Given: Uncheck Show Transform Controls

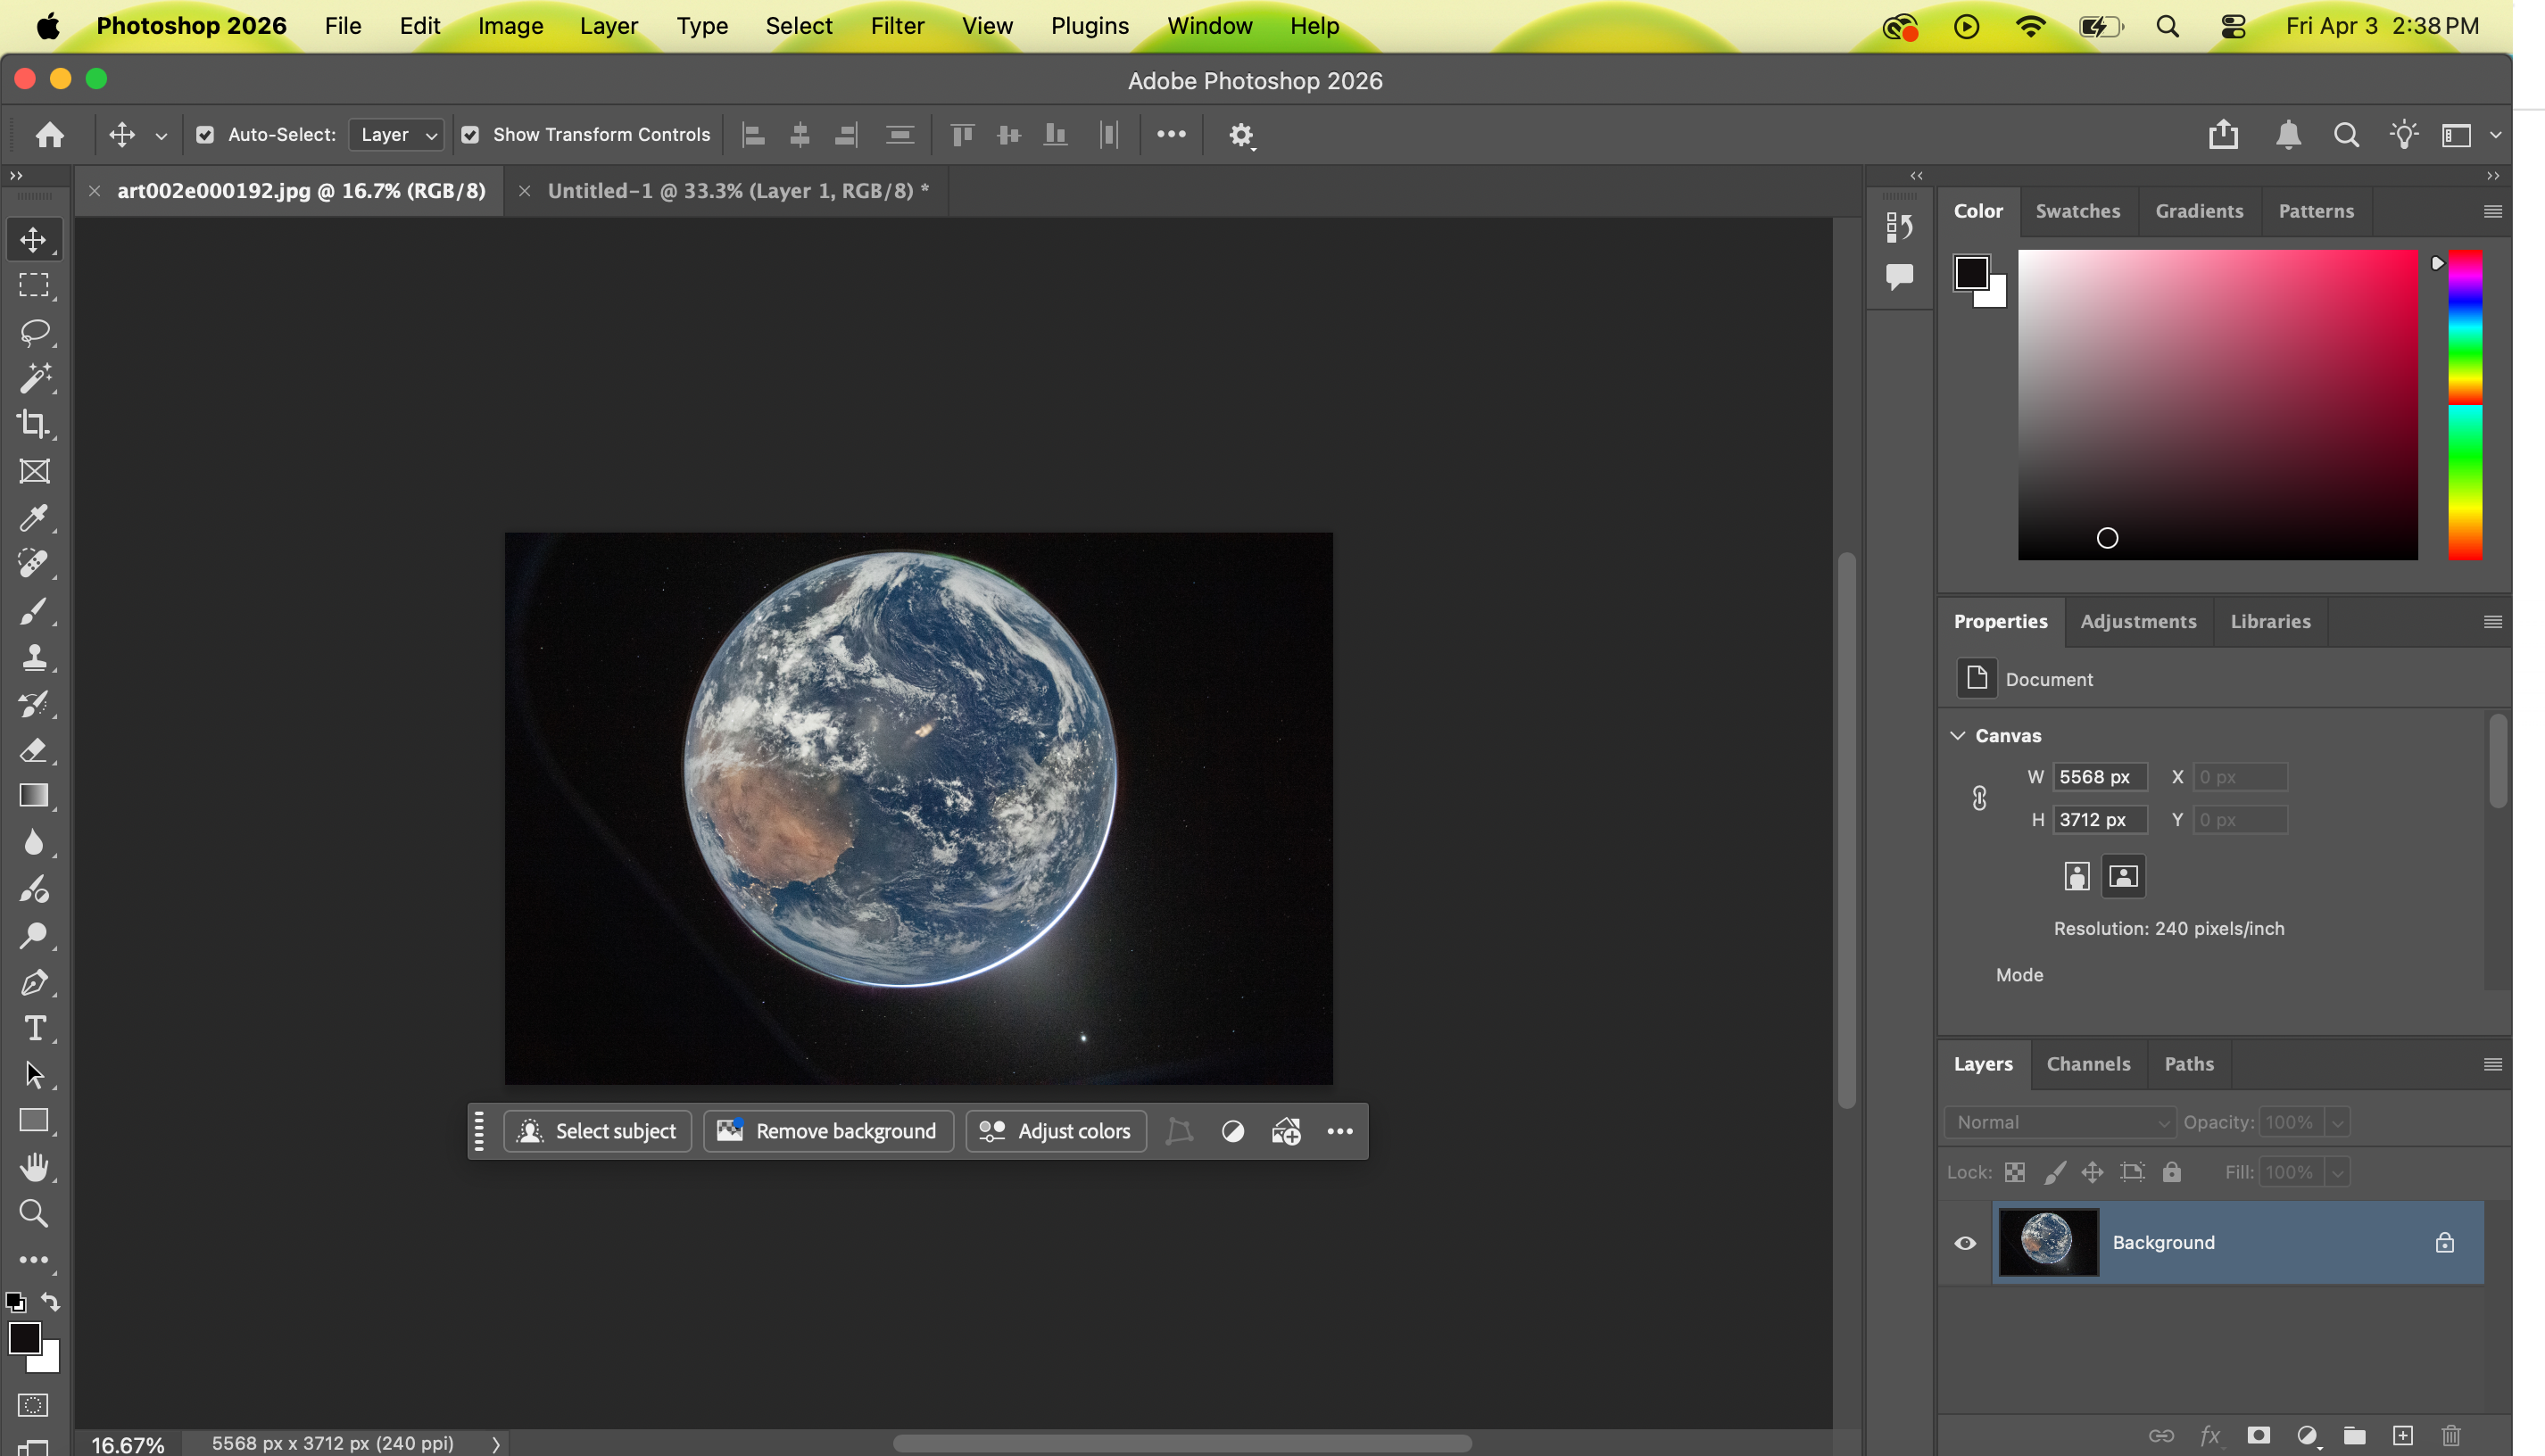Looking at the screenshot, I should point(471,134).
